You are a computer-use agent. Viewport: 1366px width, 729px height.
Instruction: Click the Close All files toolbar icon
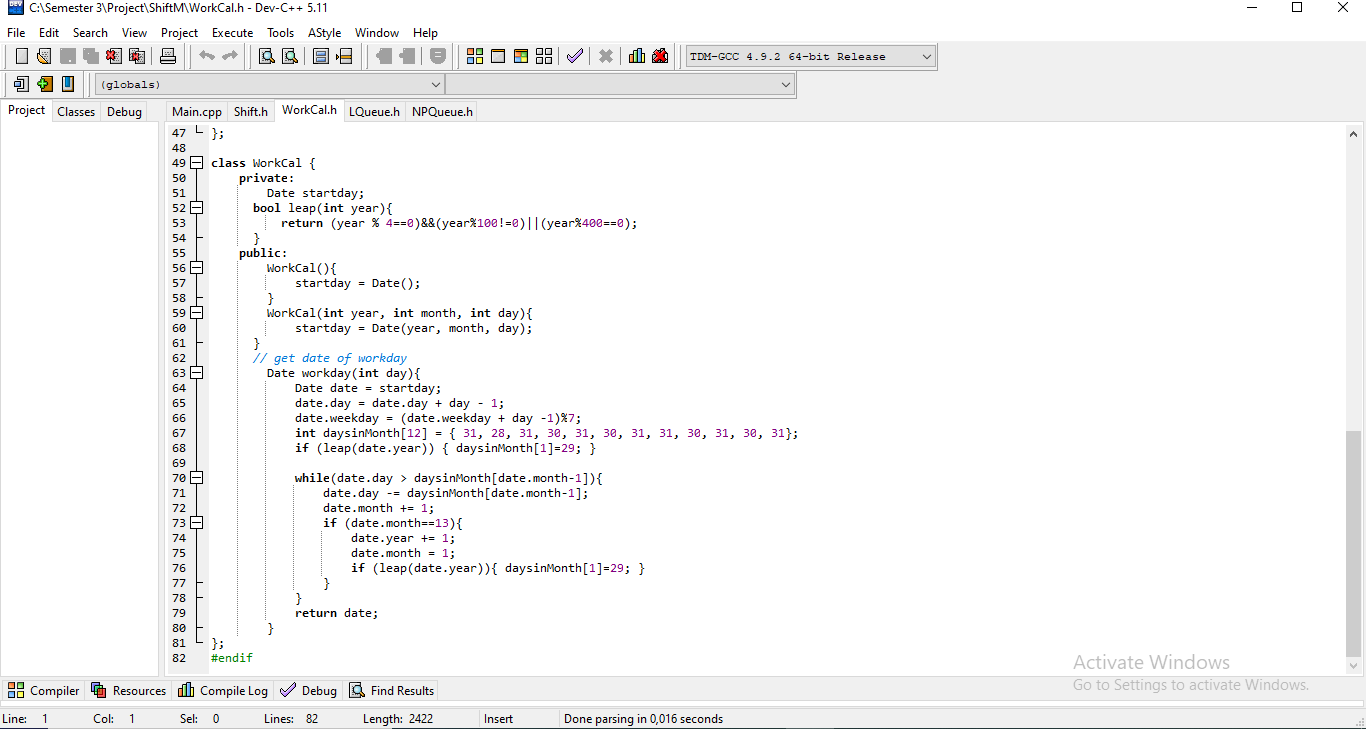(x=137, y=56)
